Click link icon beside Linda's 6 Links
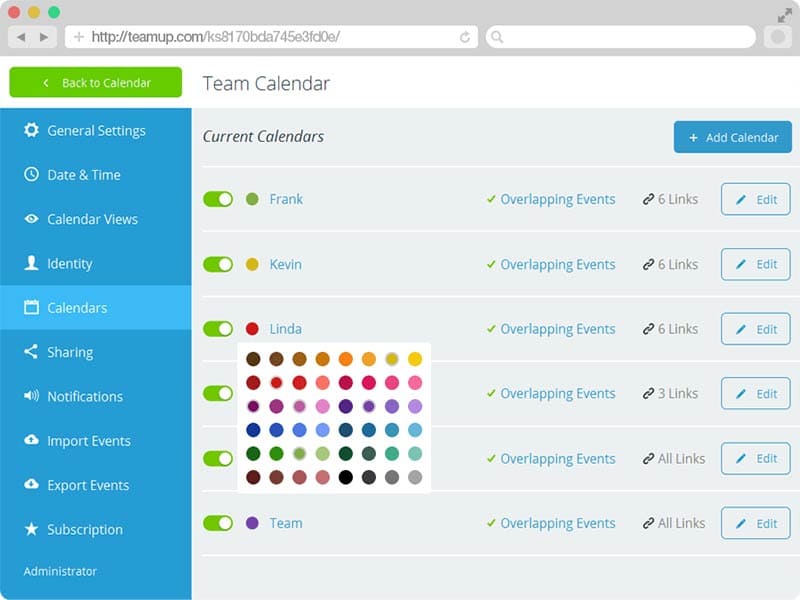This screenshot has width=800, height=600. [648, 329]
